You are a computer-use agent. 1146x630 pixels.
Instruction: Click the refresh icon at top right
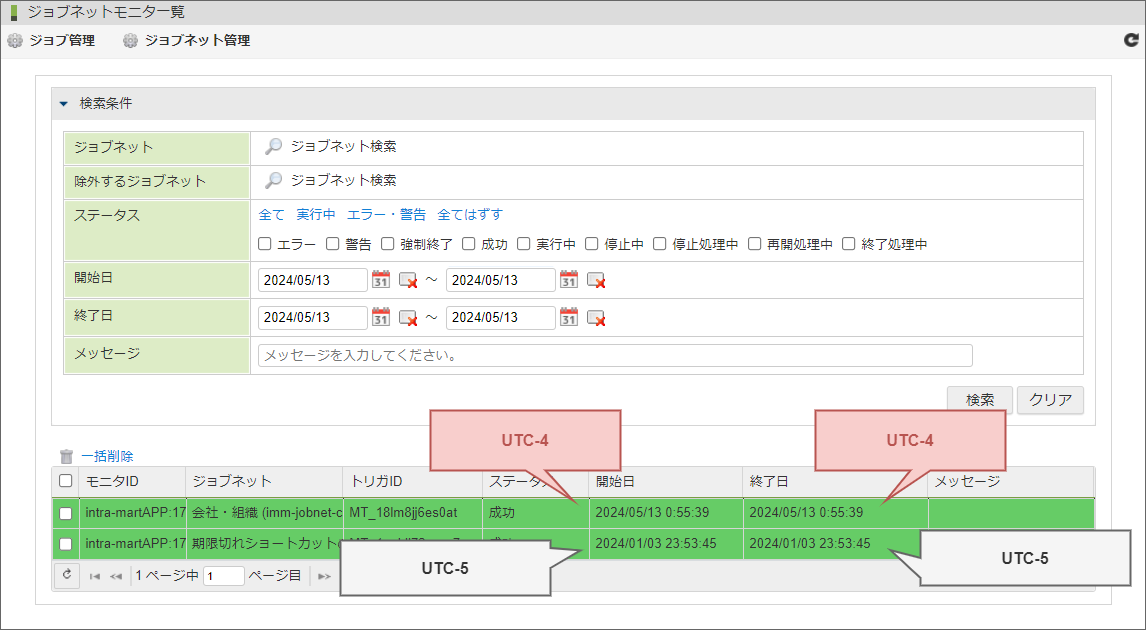pyautogui.click(x=1131, y=41)
